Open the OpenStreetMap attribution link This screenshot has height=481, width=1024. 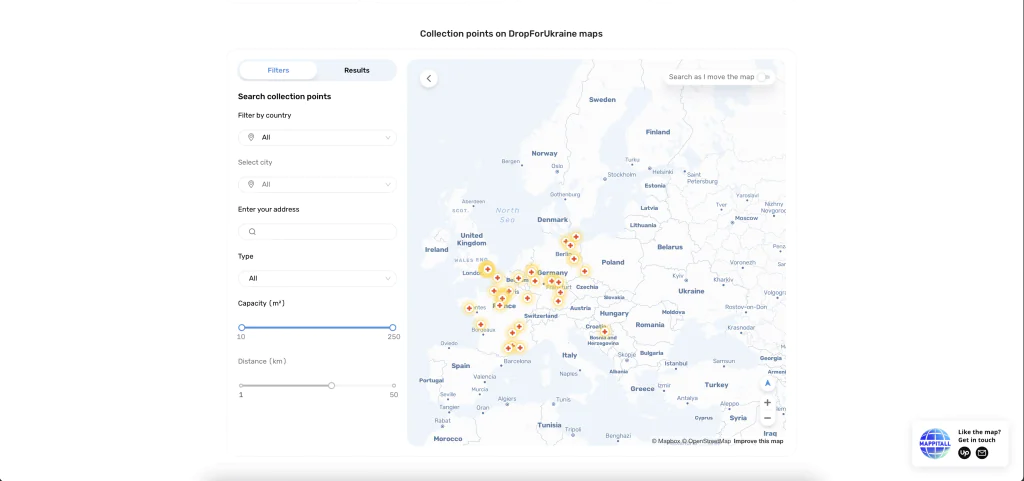tap(707, 441)
